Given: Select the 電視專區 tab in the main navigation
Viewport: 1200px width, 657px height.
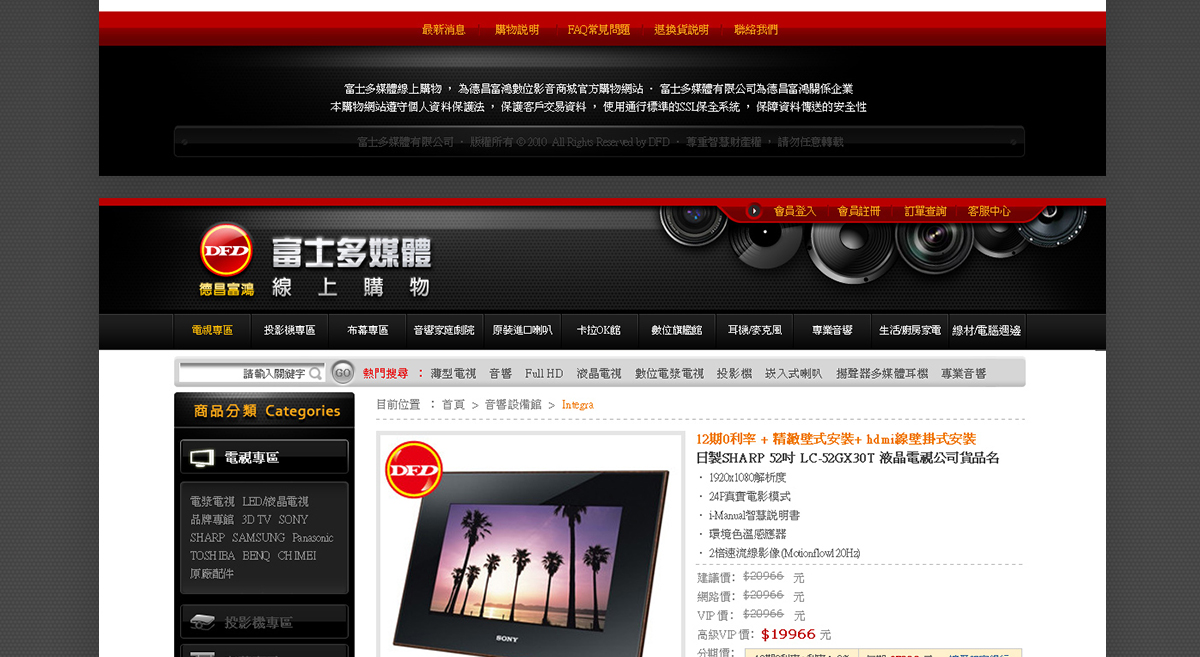Looking at the screenshot, I should pyautogui.click(x=212, y=331).
